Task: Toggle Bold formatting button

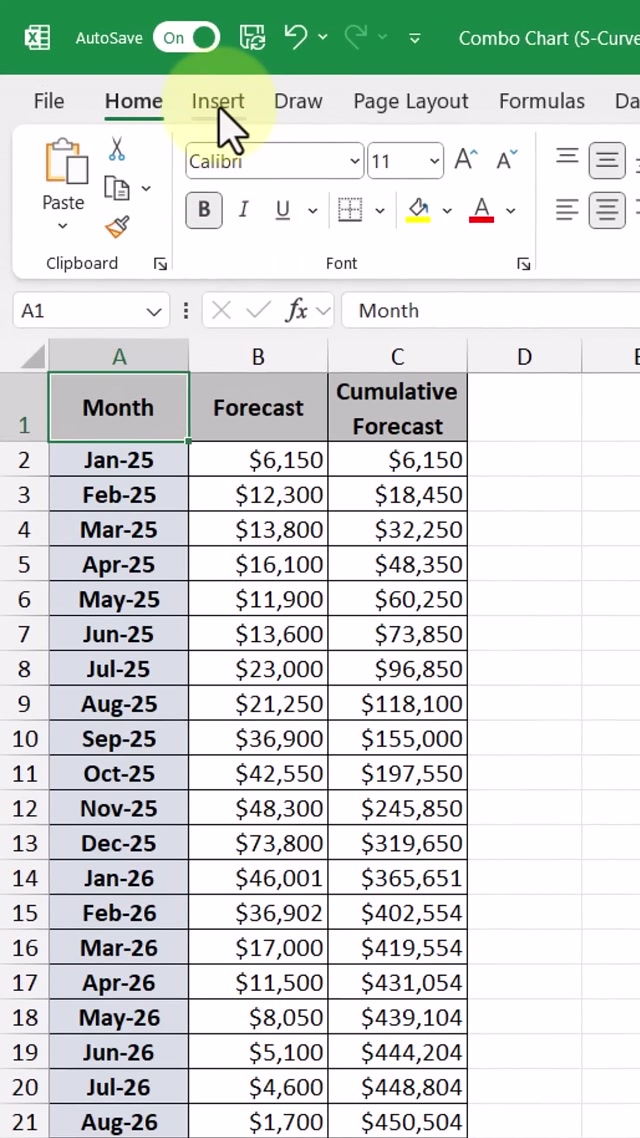Action: tap(204, 210)
